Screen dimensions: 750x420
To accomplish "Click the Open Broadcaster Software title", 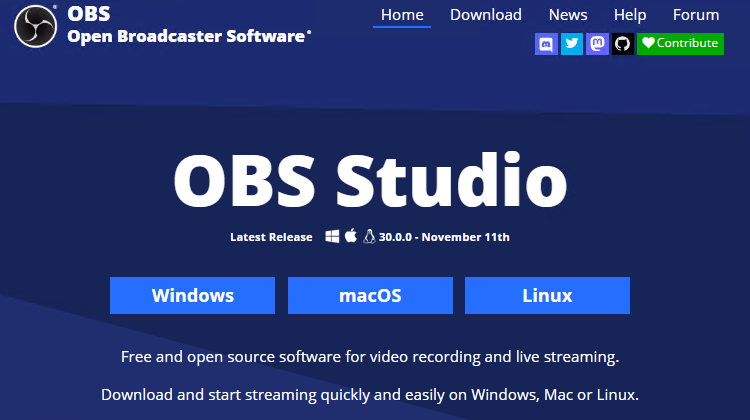I will click(189, 36).
